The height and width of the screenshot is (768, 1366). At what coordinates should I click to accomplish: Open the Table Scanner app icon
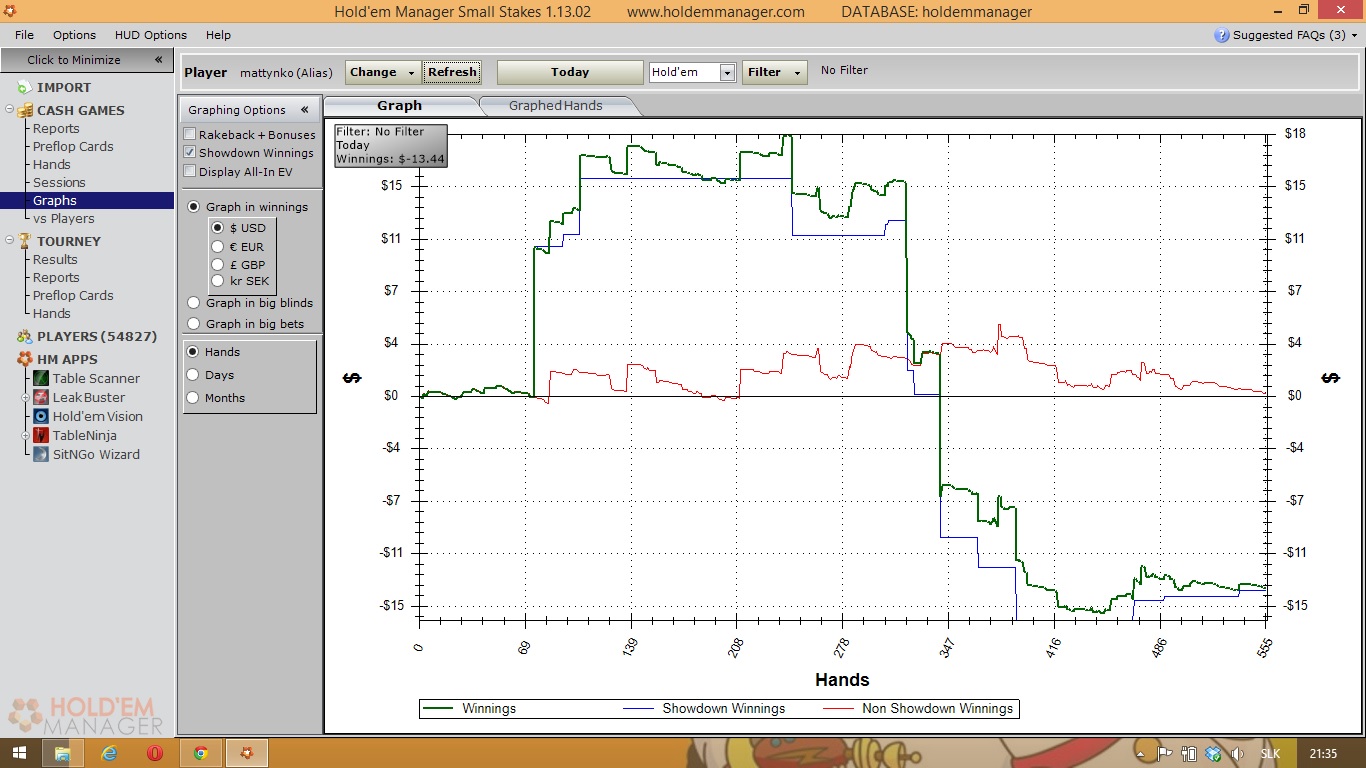click(x=41, y=378)
